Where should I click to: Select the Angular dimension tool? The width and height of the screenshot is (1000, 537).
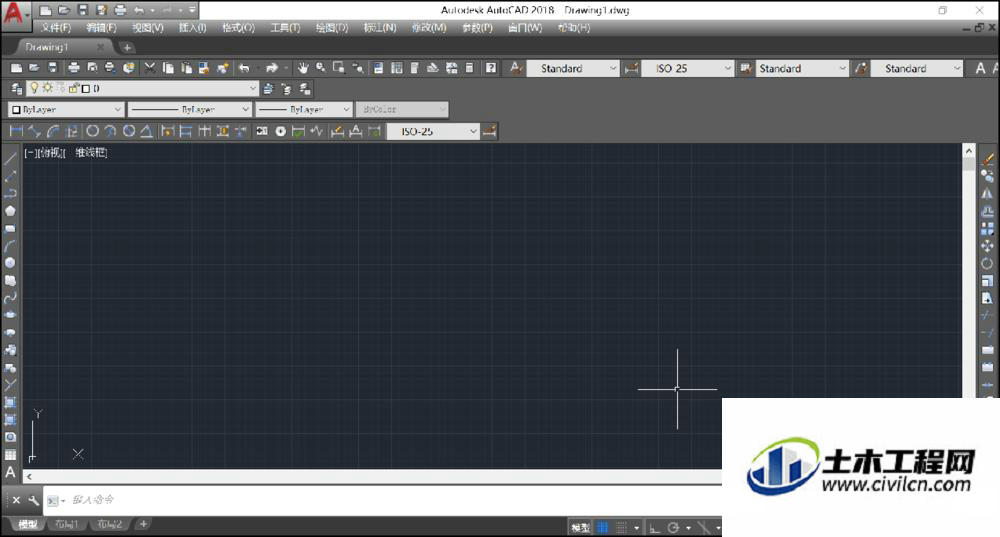tap(146, 131)
